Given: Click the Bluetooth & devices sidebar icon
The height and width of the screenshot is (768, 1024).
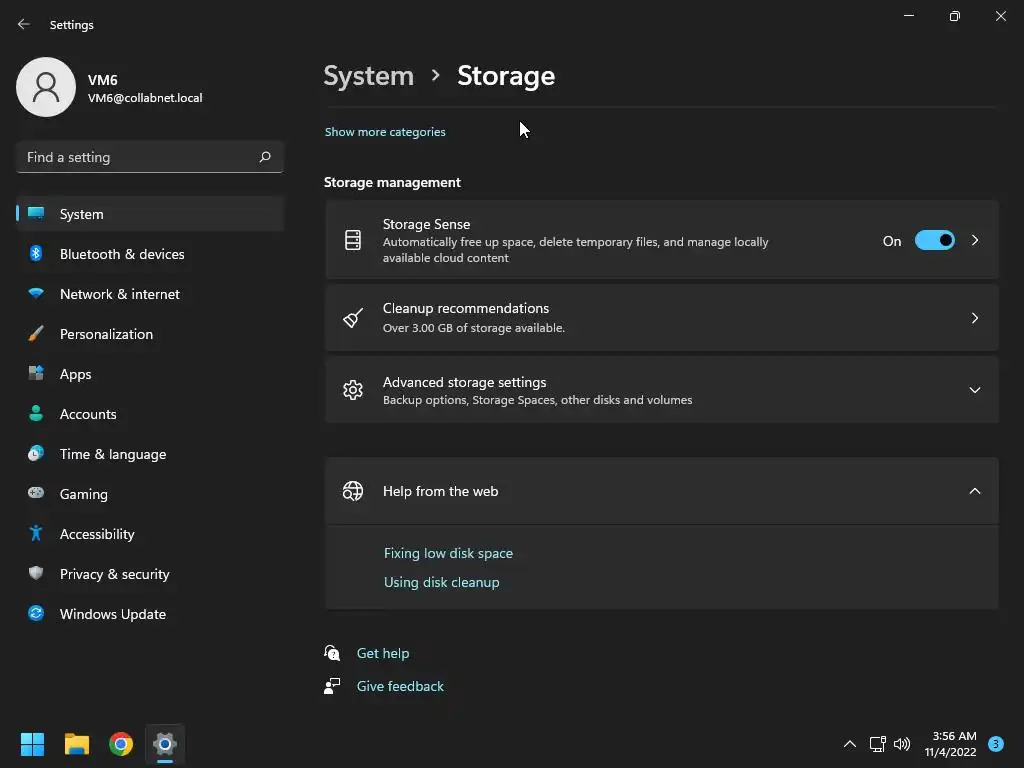Looking at the screenshot, I should (36, 254).
